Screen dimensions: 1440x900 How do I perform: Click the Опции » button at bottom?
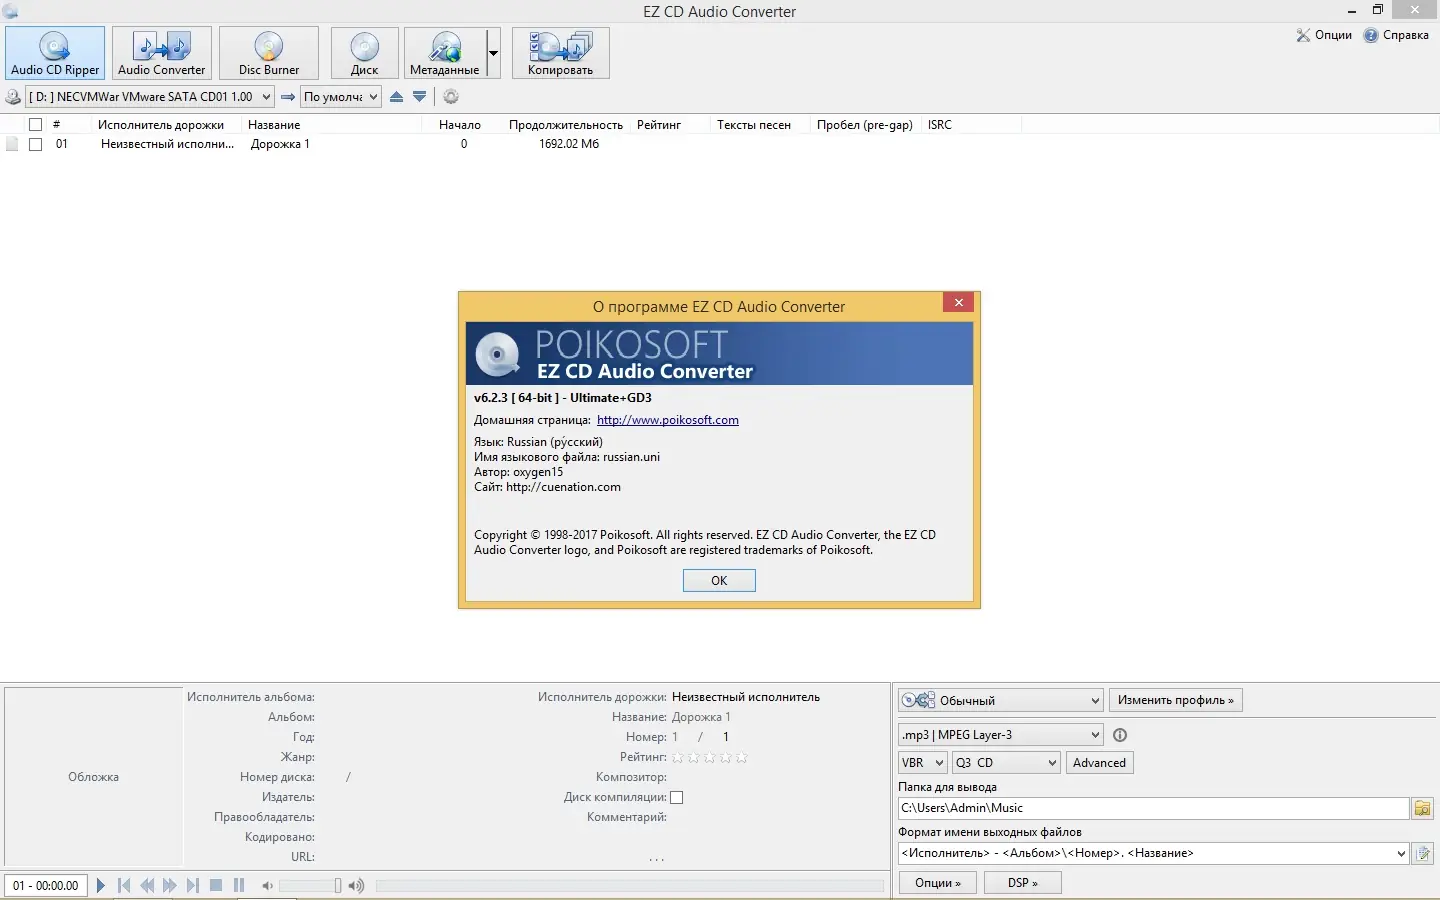(938, 883)
